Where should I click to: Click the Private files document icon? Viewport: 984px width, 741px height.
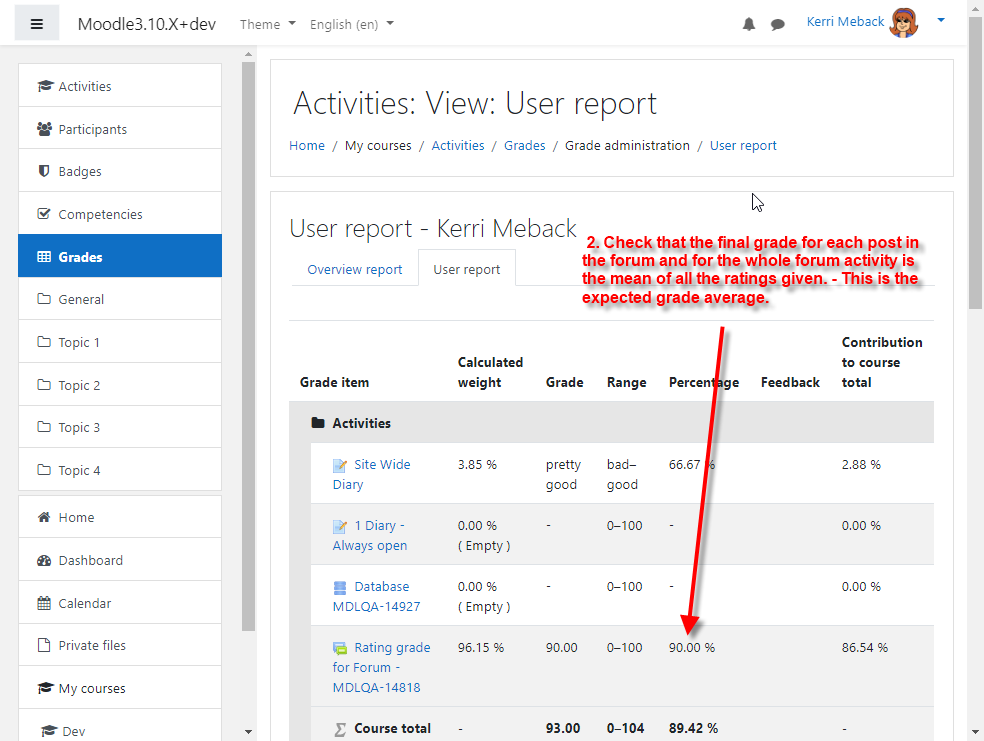pyautogui.click(x=44, y=645)
